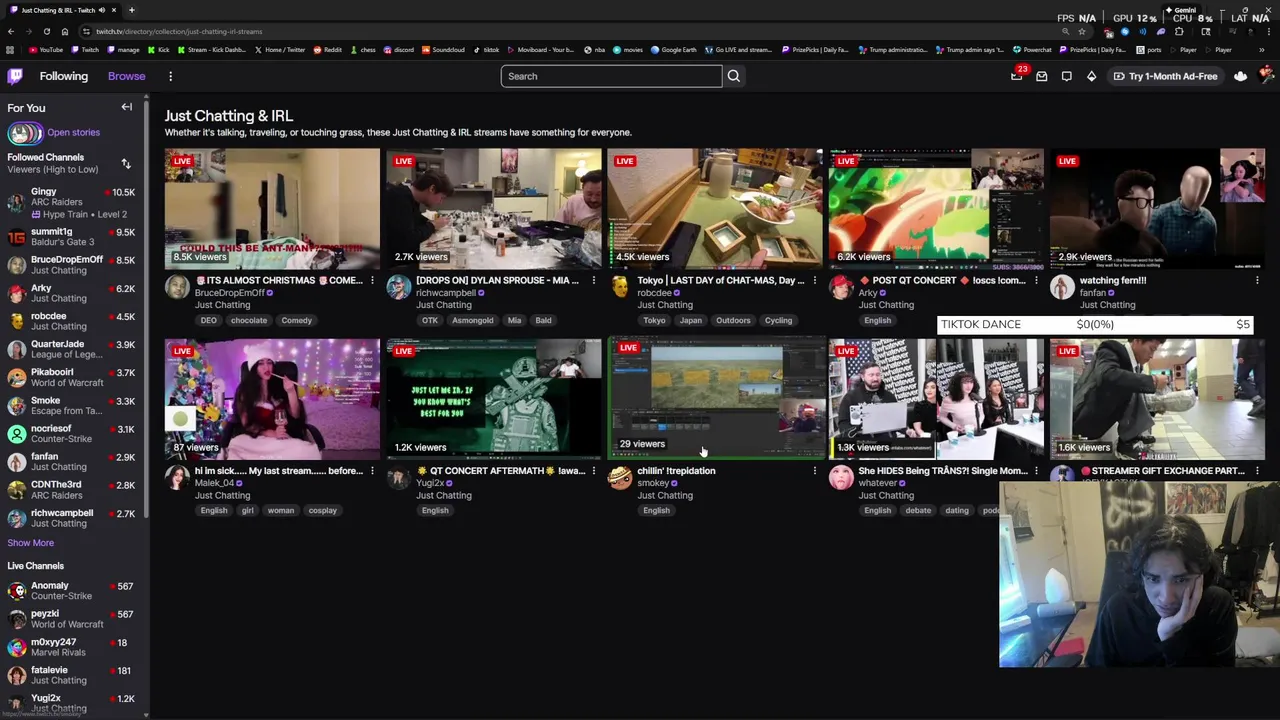Open BruceDropEmOff stream thumbnail
Viewport: 1280px width, 720px height.
pos(272,209)
